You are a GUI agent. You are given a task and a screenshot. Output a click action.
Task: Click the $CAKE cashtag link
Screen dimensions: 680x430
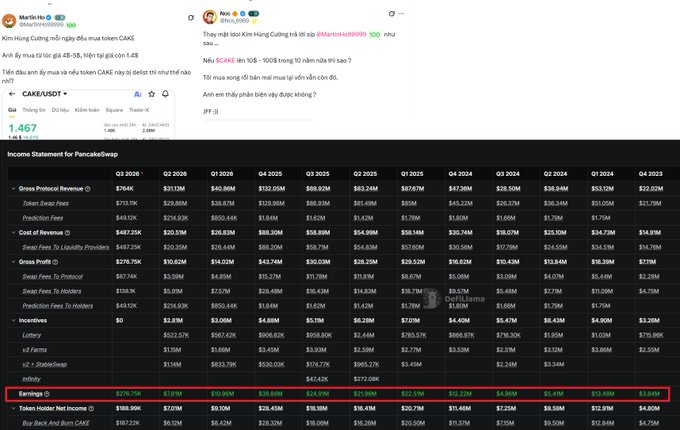click(x=225, y=60)
